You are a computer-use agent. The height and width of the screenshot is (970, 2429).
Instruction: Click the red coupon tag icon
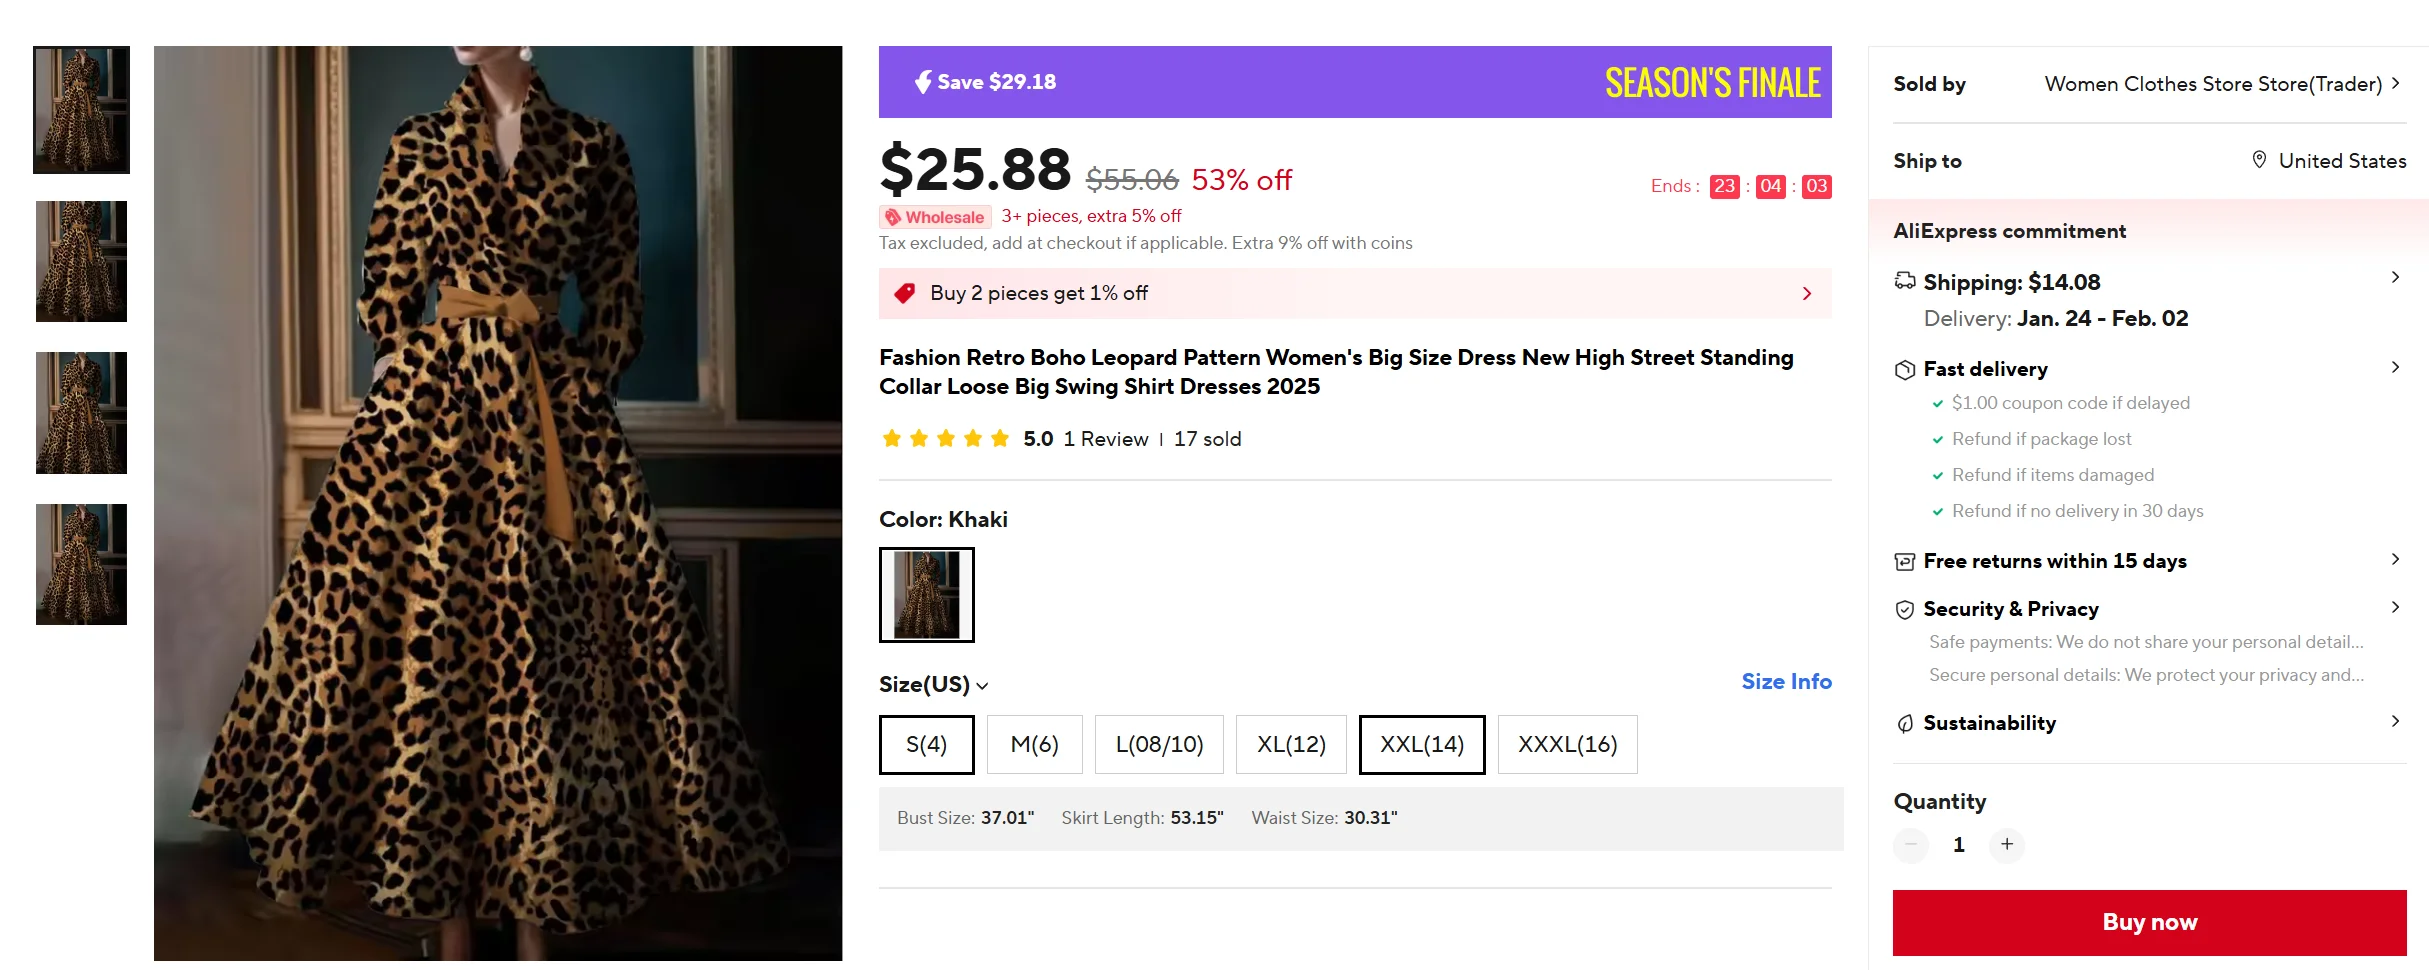[905, 293]
